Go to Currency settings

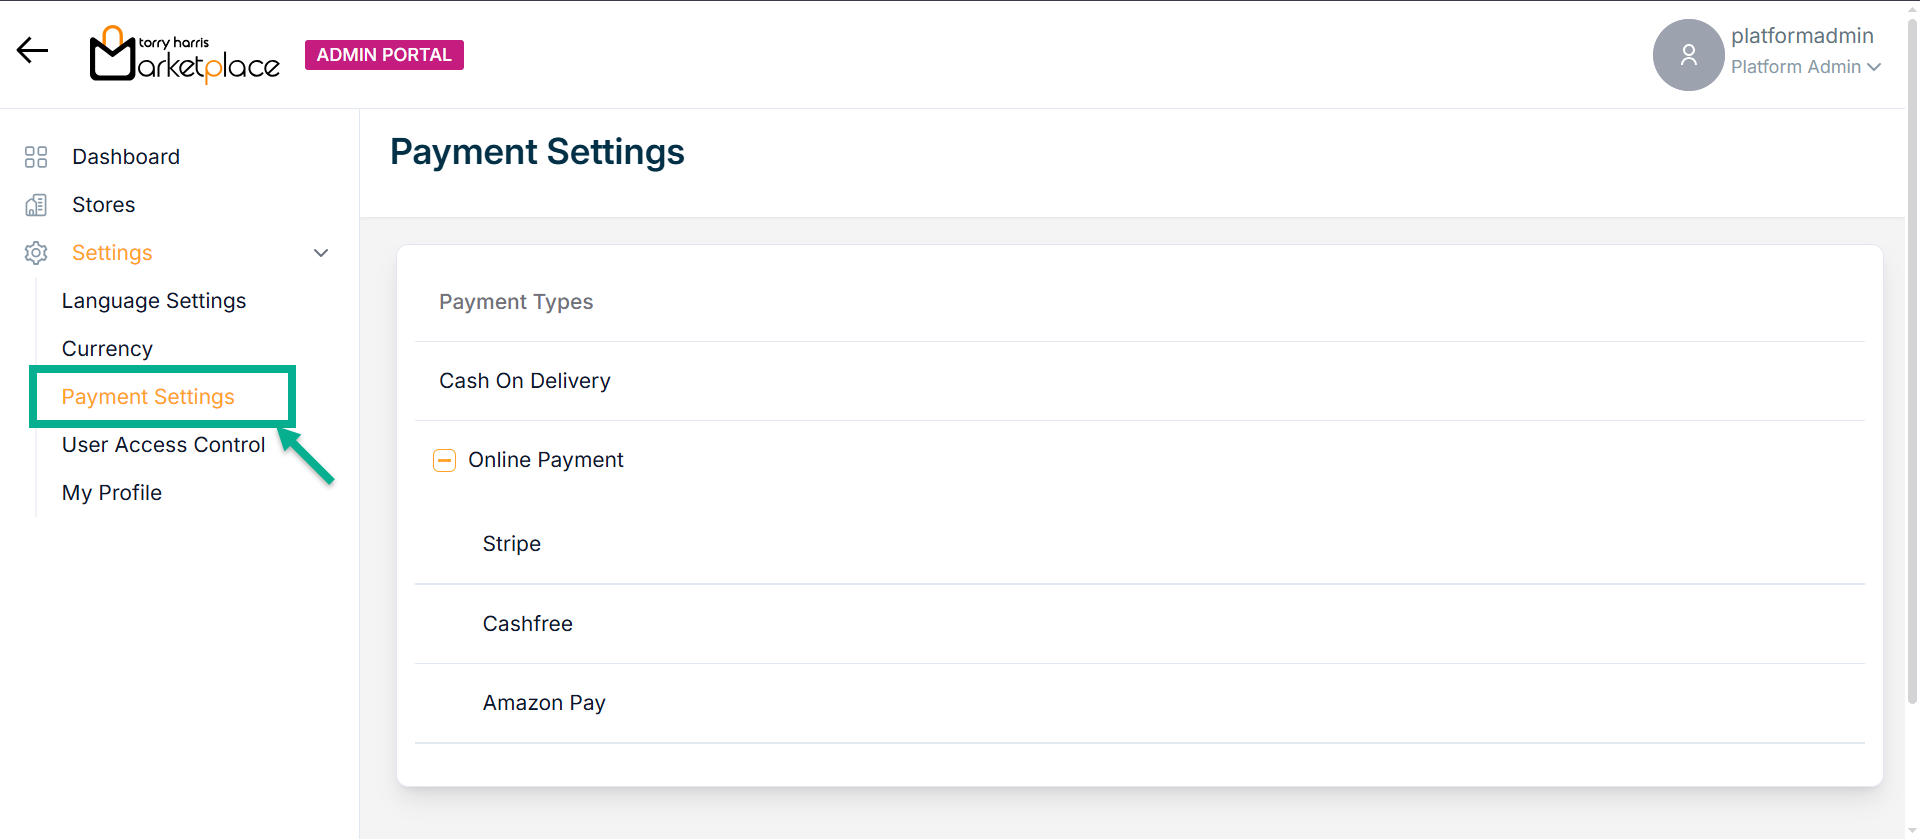click(x=107, y=349)
